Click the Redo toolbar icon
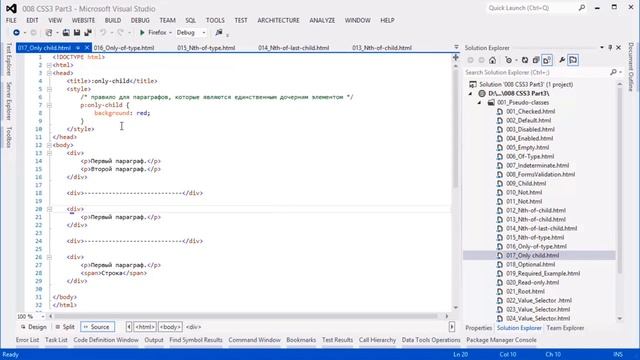640x360 pixels. 120,32
